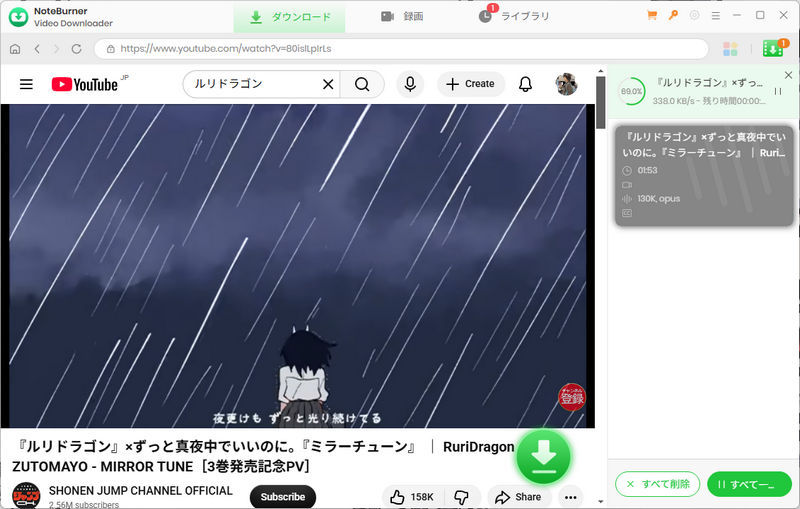800x509 pixels.
Task: Click the 130K, opus audio info
Action: point(658,199)
